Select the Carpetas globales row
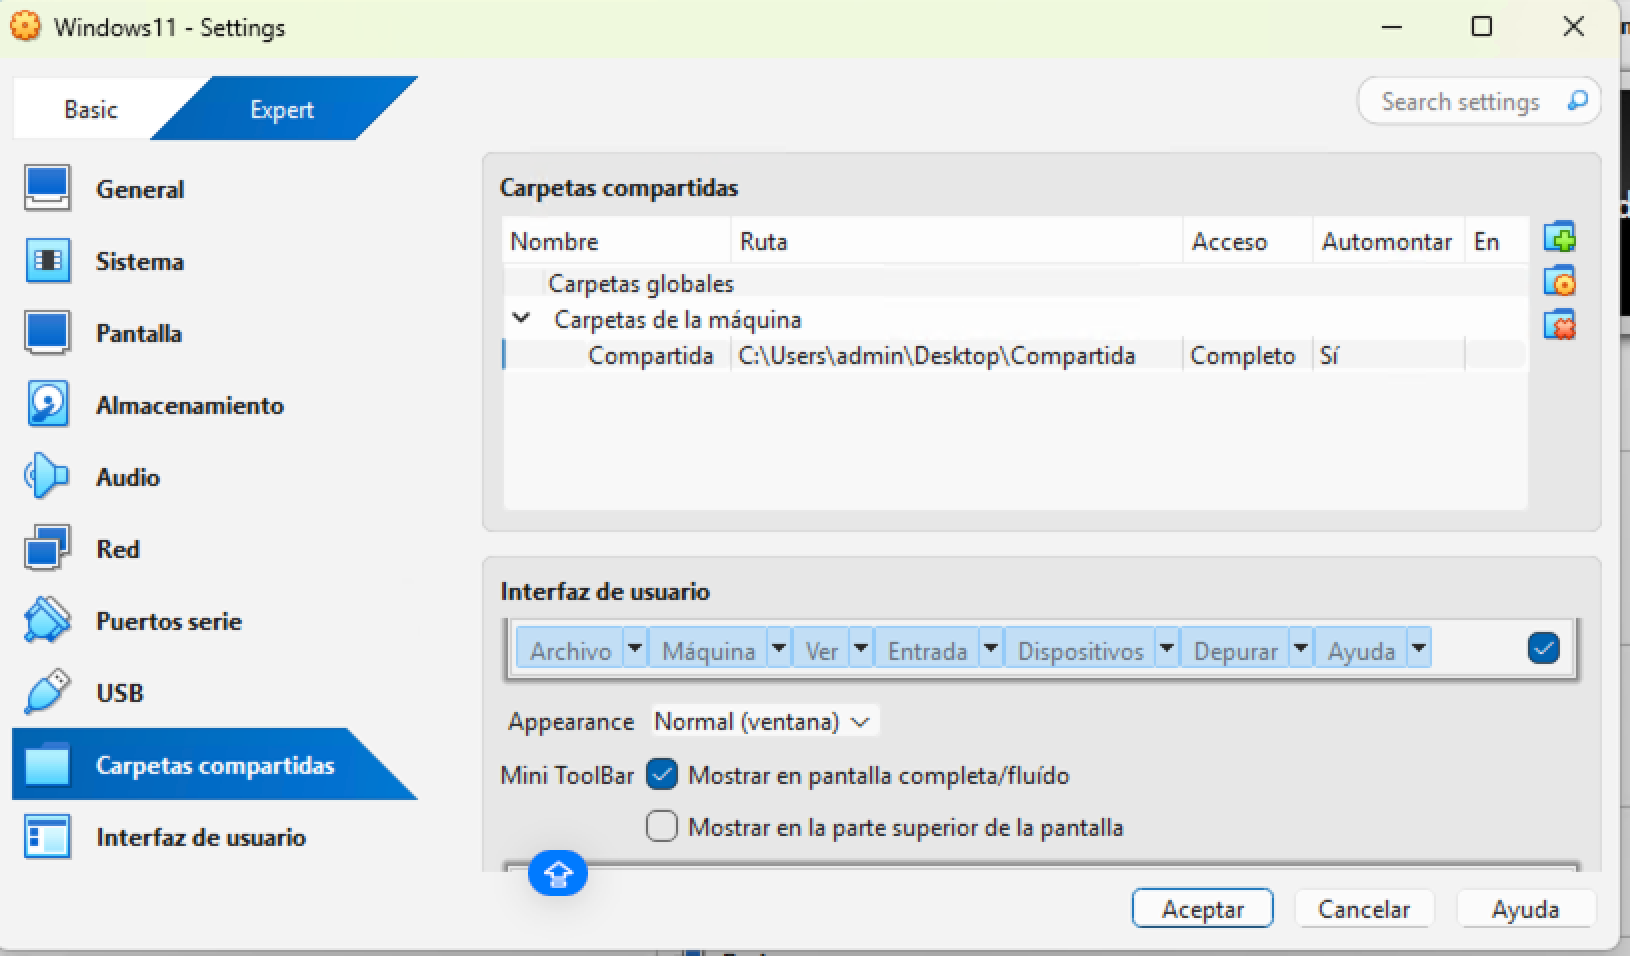The height and width of the screenshot is (956, 1630). coord(1015,283)
